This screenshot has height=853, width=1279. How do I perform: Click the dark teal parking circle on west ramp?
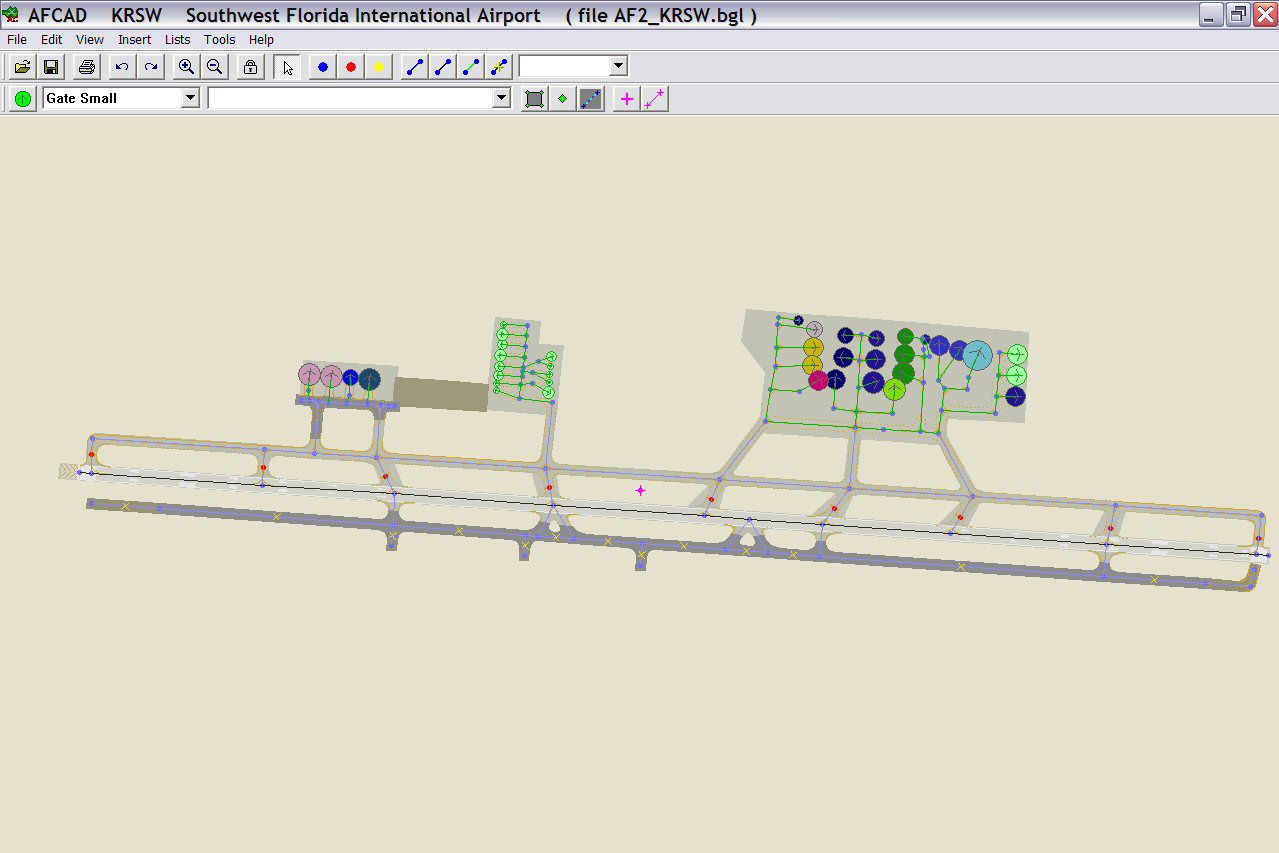(x=370, y=379)
